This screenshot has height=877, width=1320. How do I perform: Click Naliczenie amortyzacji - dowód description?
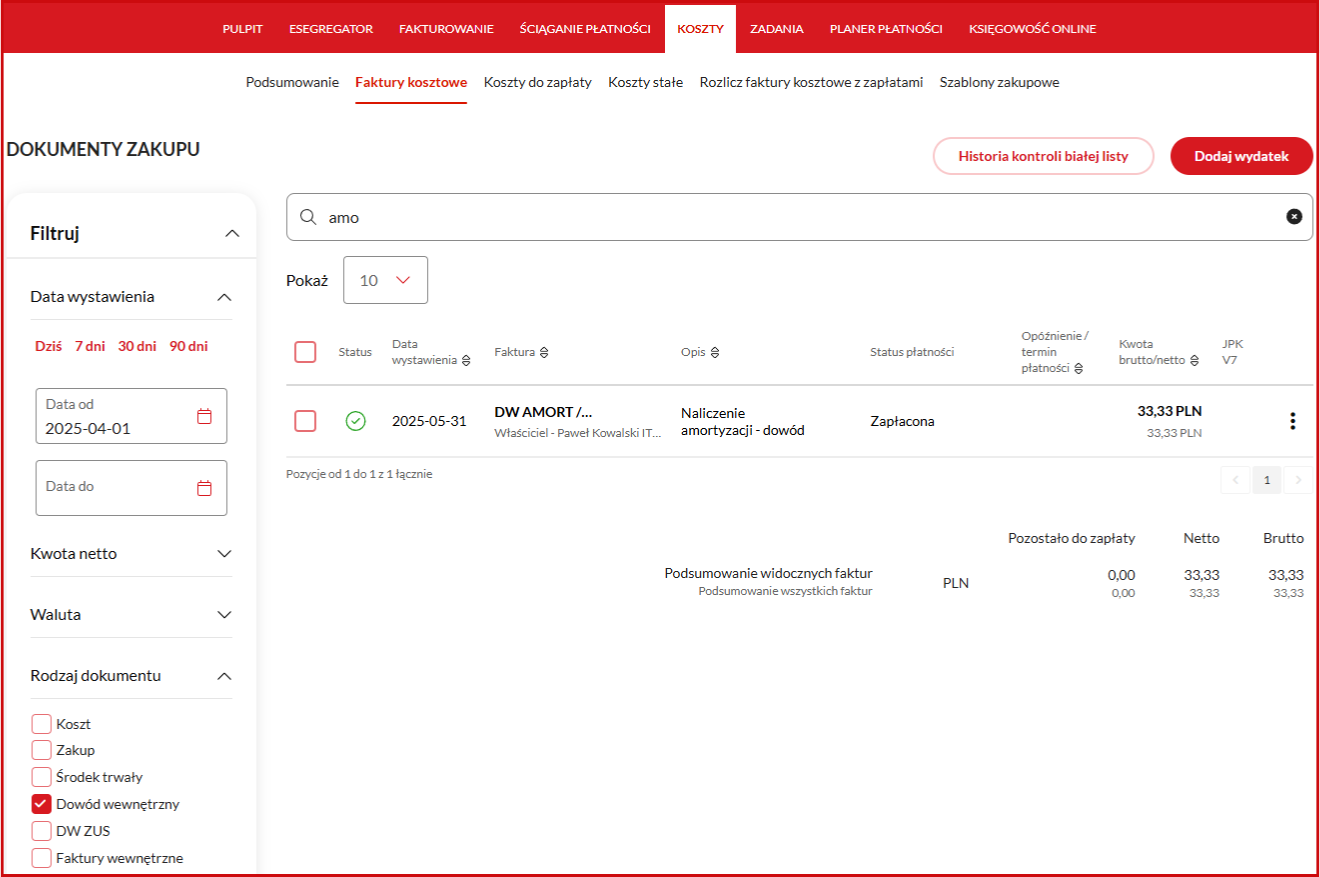click(743, 422)
